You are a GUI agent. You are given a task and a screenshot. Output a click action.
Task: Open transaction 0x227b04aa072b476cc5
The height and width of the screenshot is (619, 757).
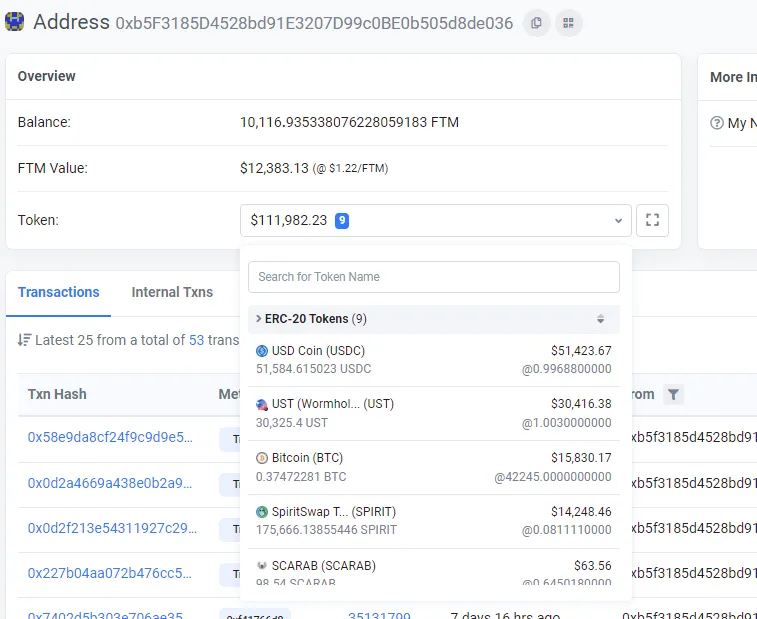pos(110,573)
